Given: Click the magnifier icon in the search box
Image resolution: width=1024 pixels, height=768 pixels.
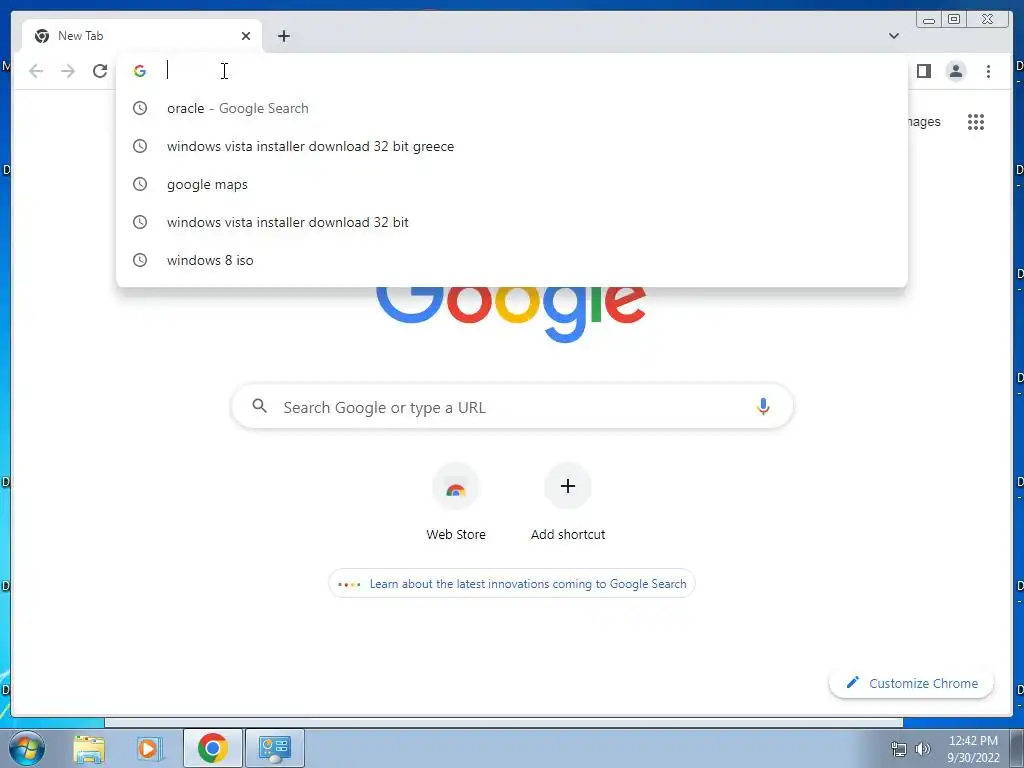Looking at the screenshot, I should [259, 406].
